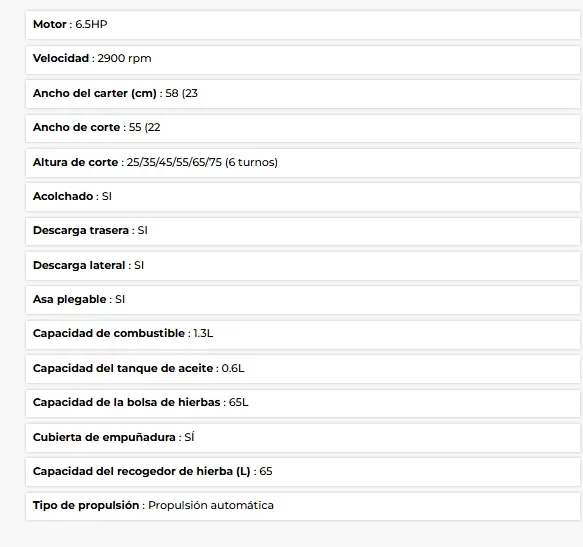Click the Tipo de propulsión row

tap(303, 506)
